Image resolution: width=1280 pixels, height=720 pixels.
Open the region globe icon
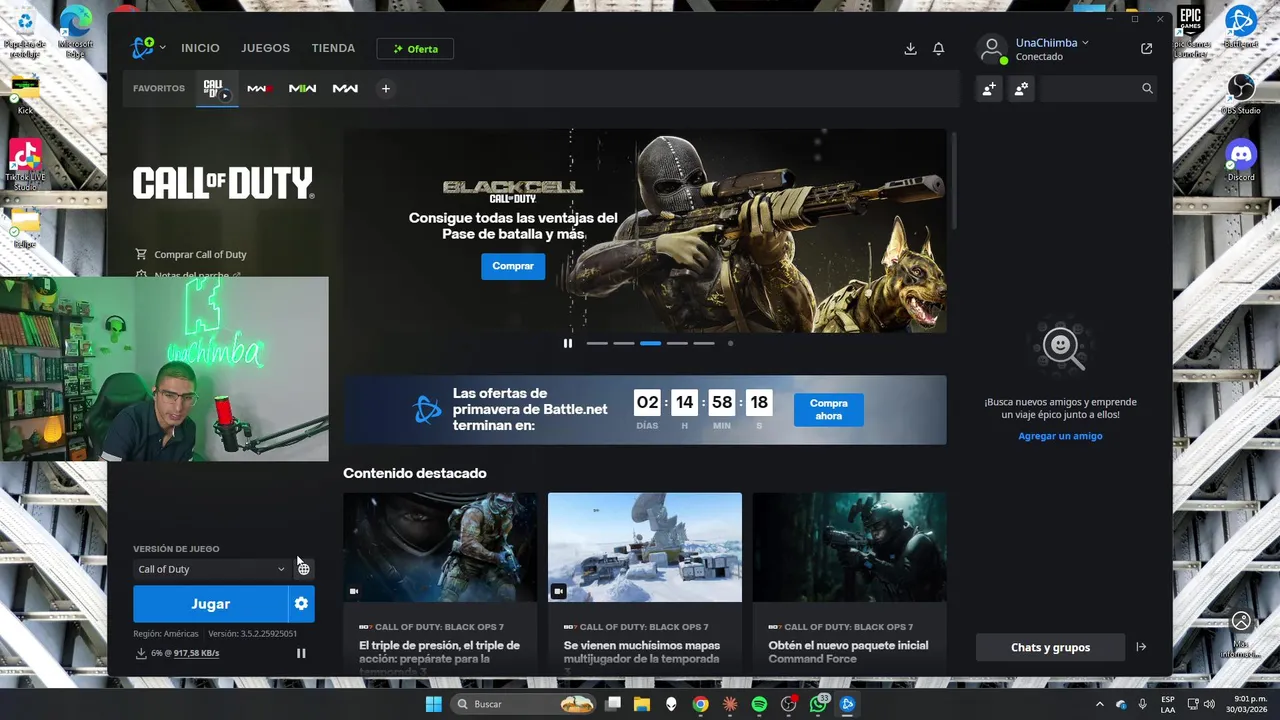point(304,569)
